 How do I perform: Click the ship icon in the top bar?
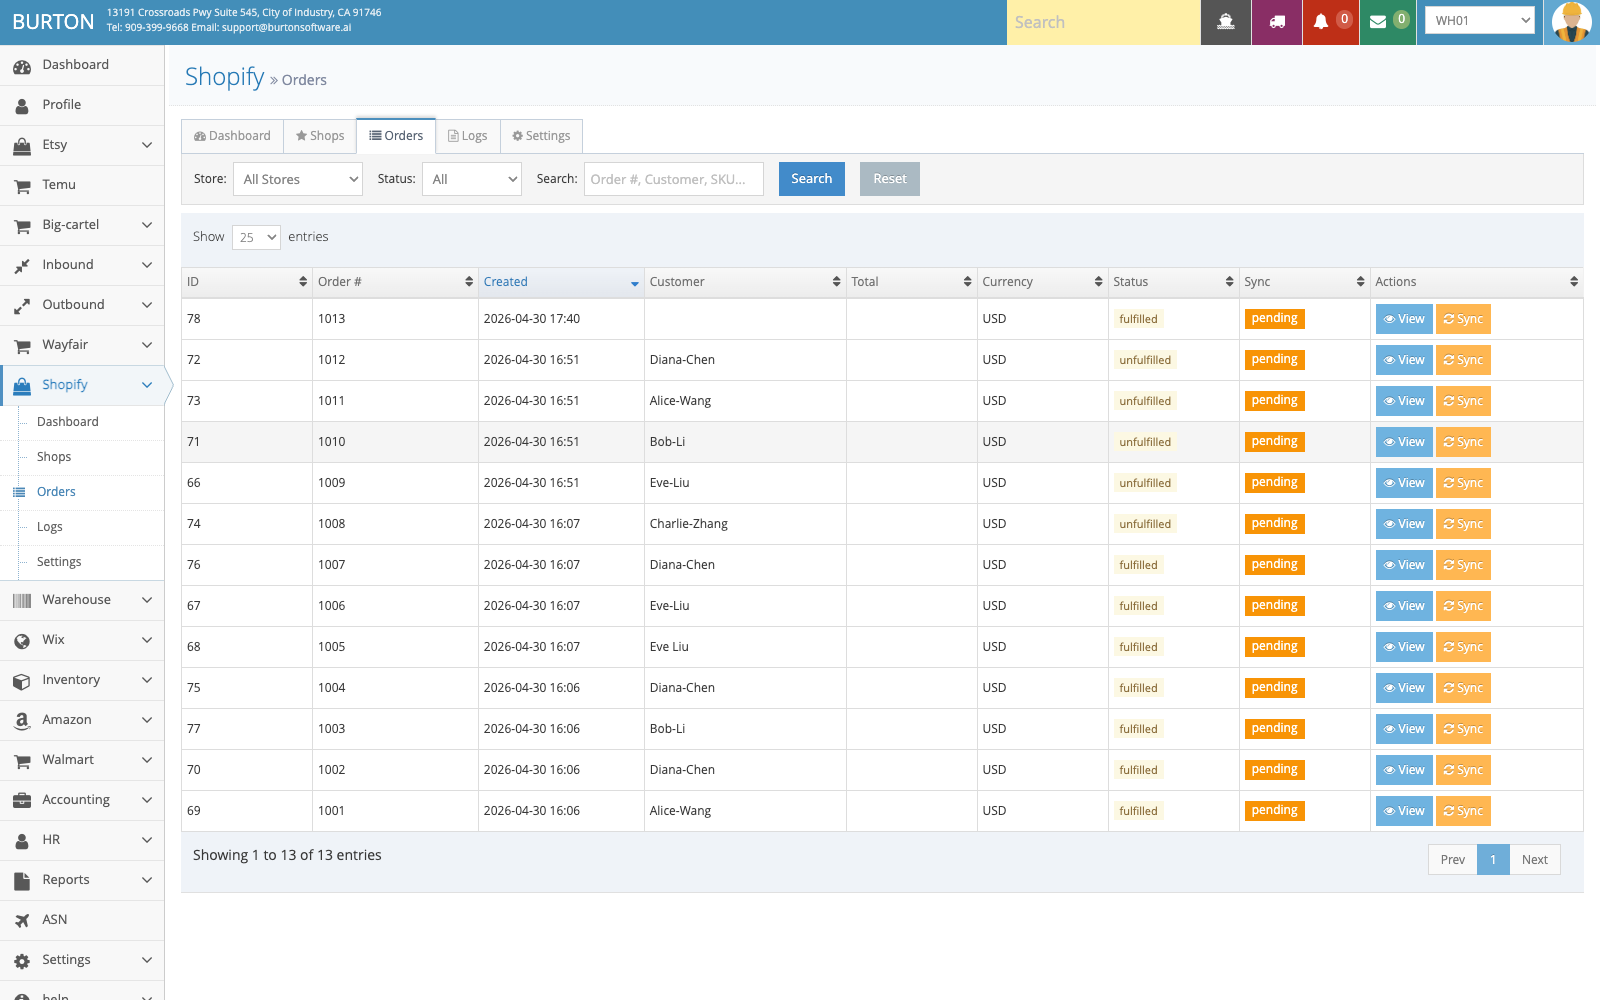coord(1226,22)
